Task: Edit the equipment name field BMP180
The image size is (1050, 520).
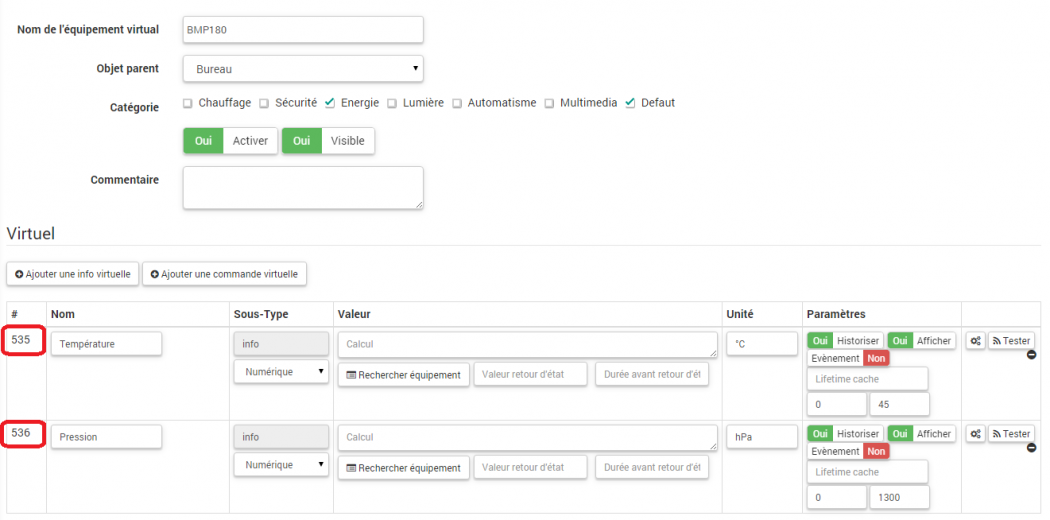Action: [x=303, y=29]
